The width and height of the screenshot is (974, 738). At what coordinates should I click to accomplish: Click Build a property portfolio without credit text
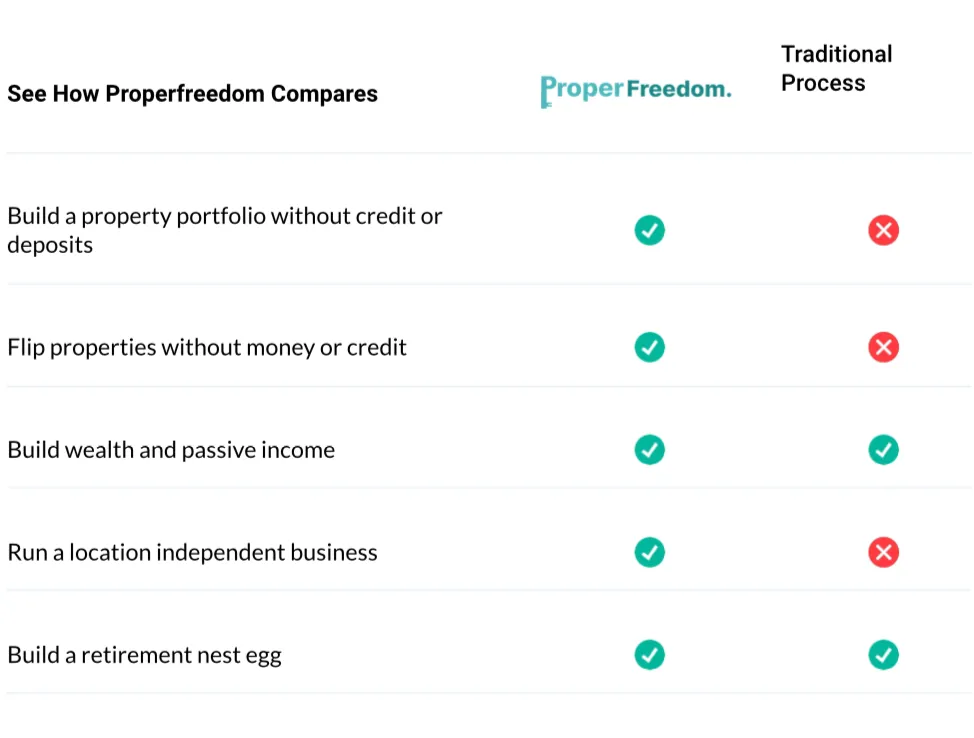[x=224, y=216]
